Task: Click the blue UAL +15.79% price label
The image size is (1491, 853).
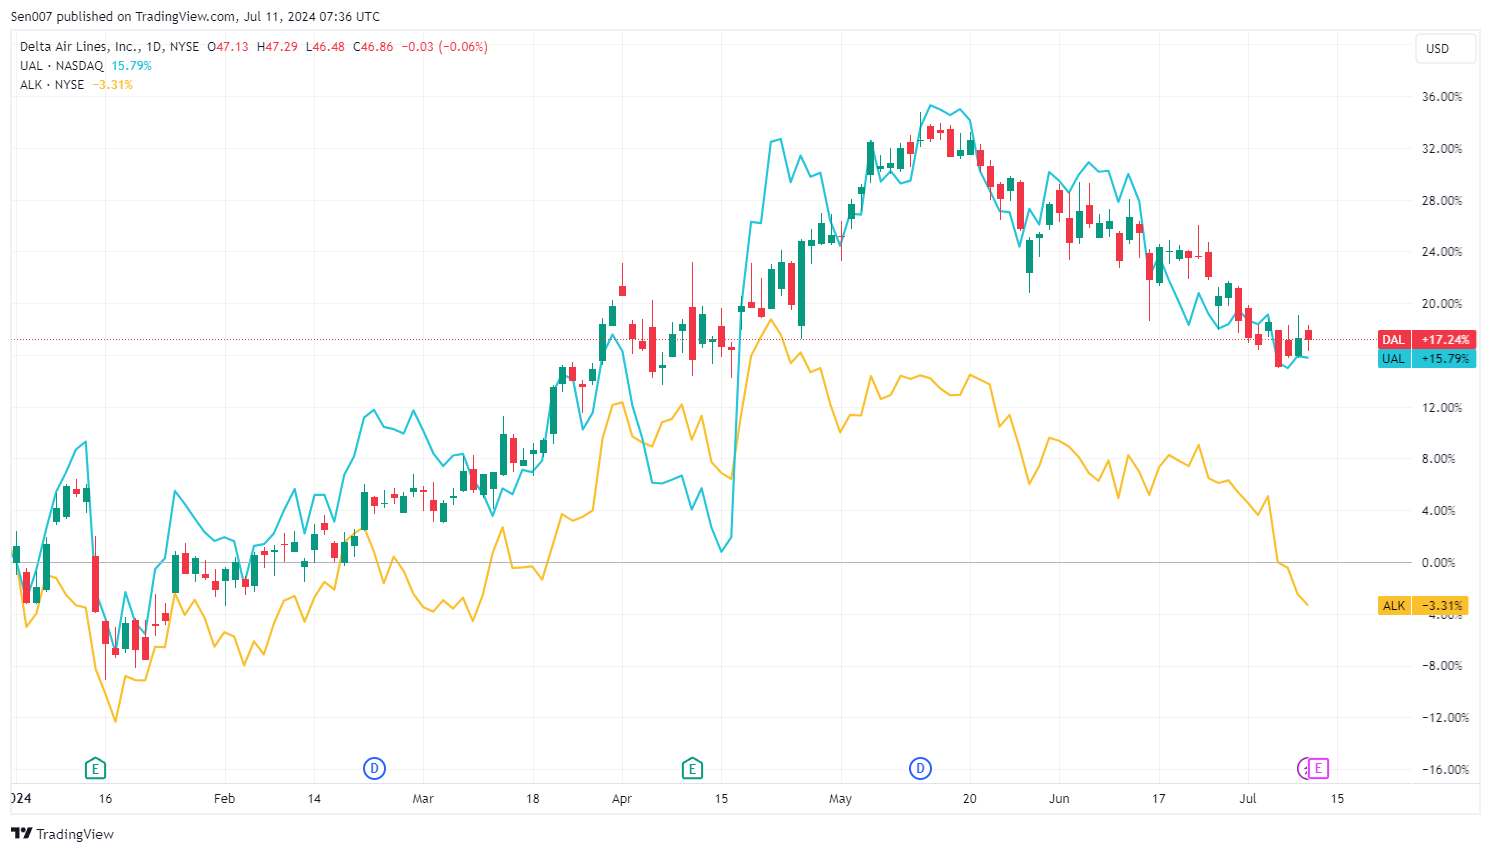Action: (1426, 358)
